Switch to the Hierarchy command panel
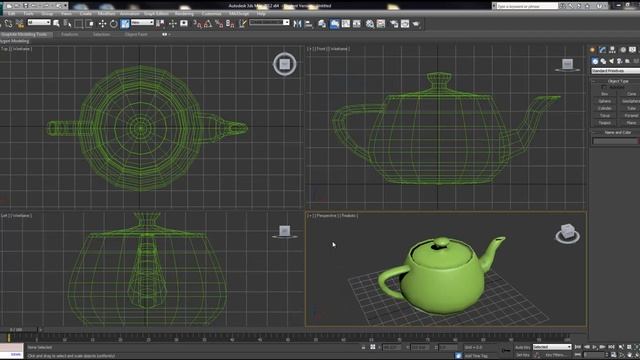The image size is (640, 360). 612,50
